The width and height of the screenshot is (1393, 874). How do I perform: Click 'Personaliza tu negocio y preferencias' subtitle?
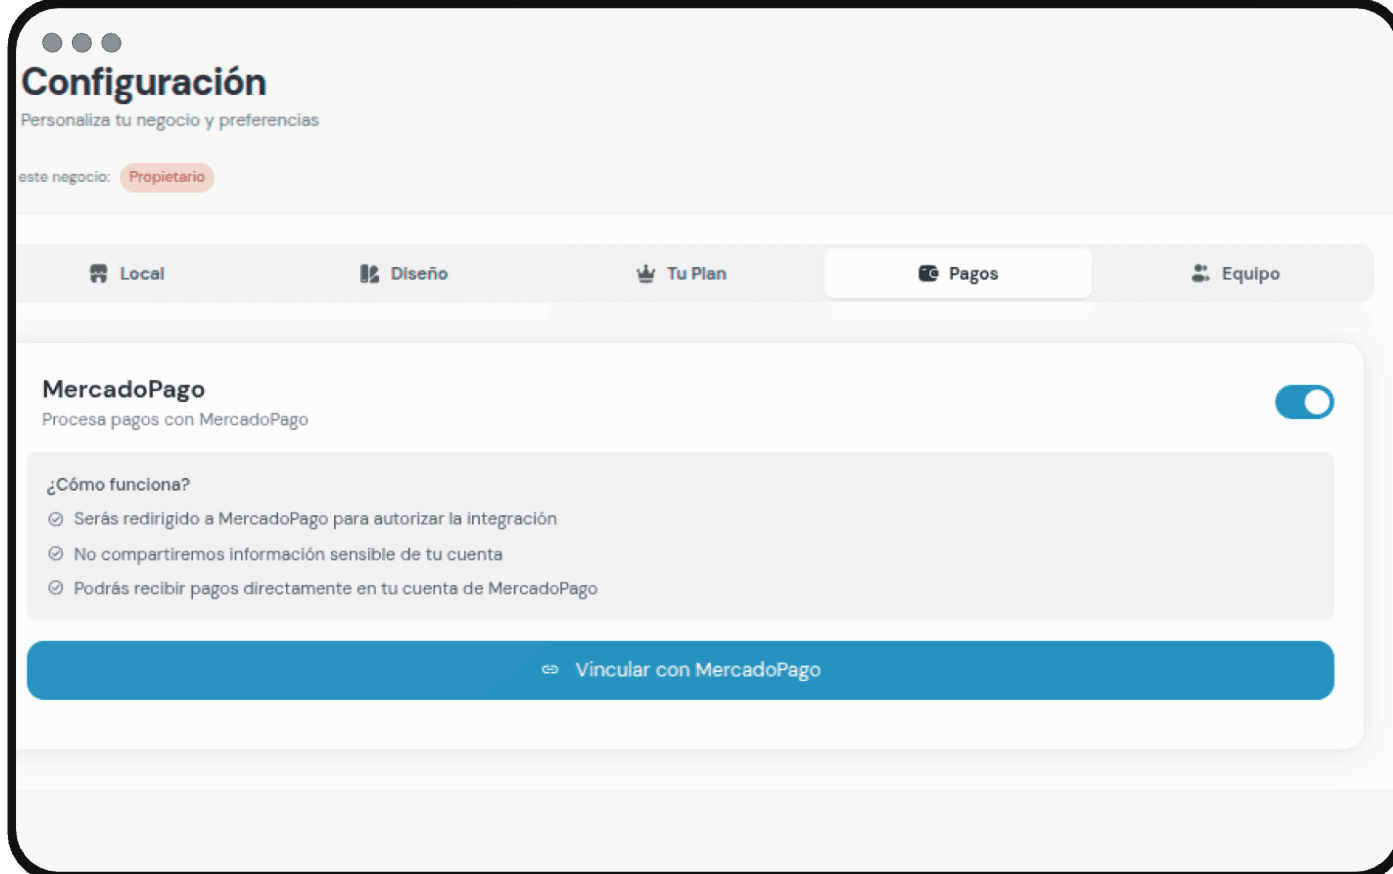coord(170,120)
